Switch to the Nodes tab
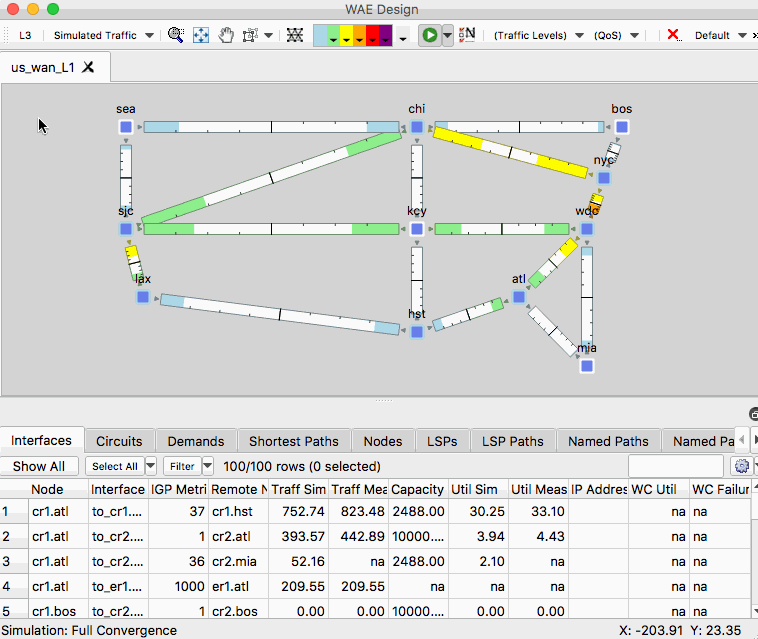Screen dimensions: 758x639 pos(383,441)
